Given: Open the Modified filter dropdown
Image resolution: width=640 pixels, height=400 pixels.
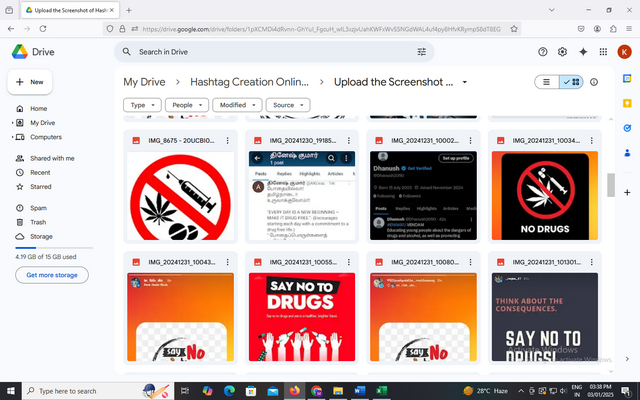Looking at the screenshot, I should (237, 104).
